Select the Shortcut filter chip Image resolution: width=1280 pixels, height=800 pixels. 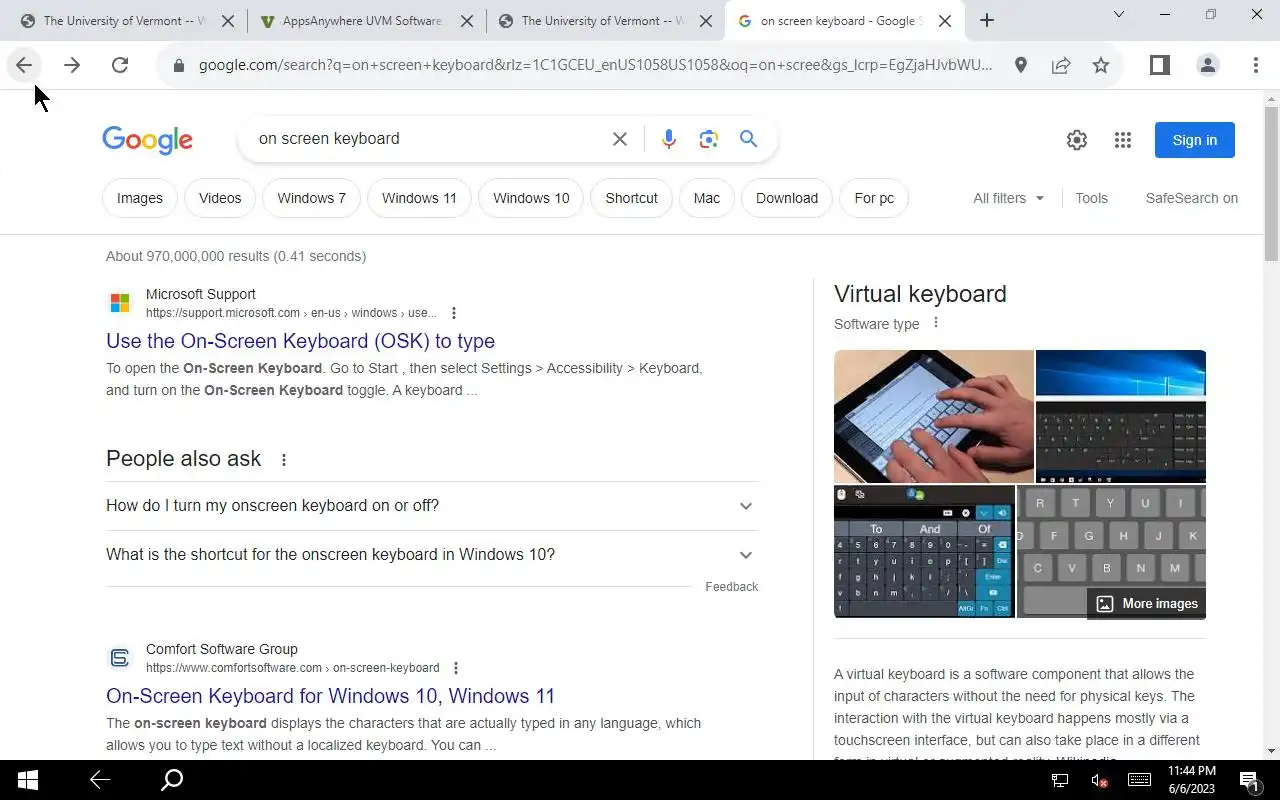(x=631, y=198)
